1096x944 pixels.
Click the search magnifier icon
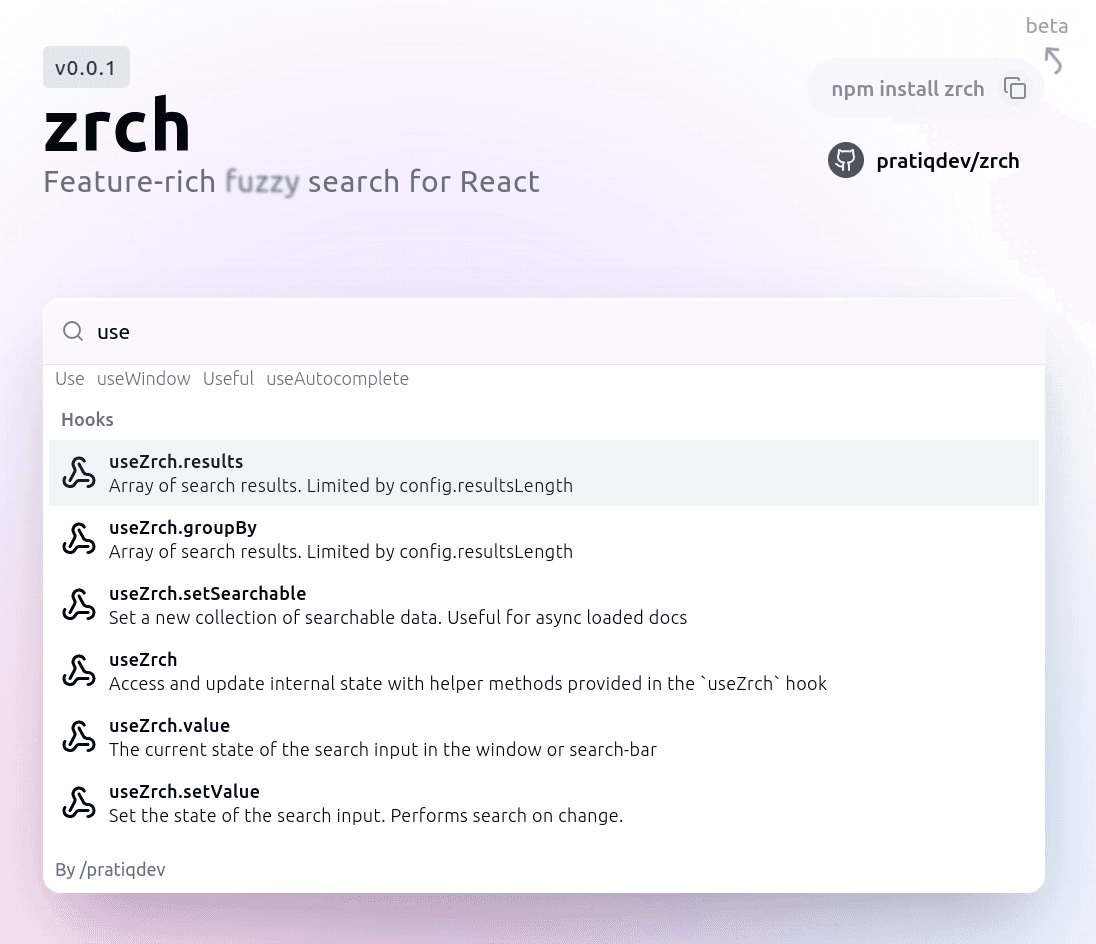(x=73, y=332)
